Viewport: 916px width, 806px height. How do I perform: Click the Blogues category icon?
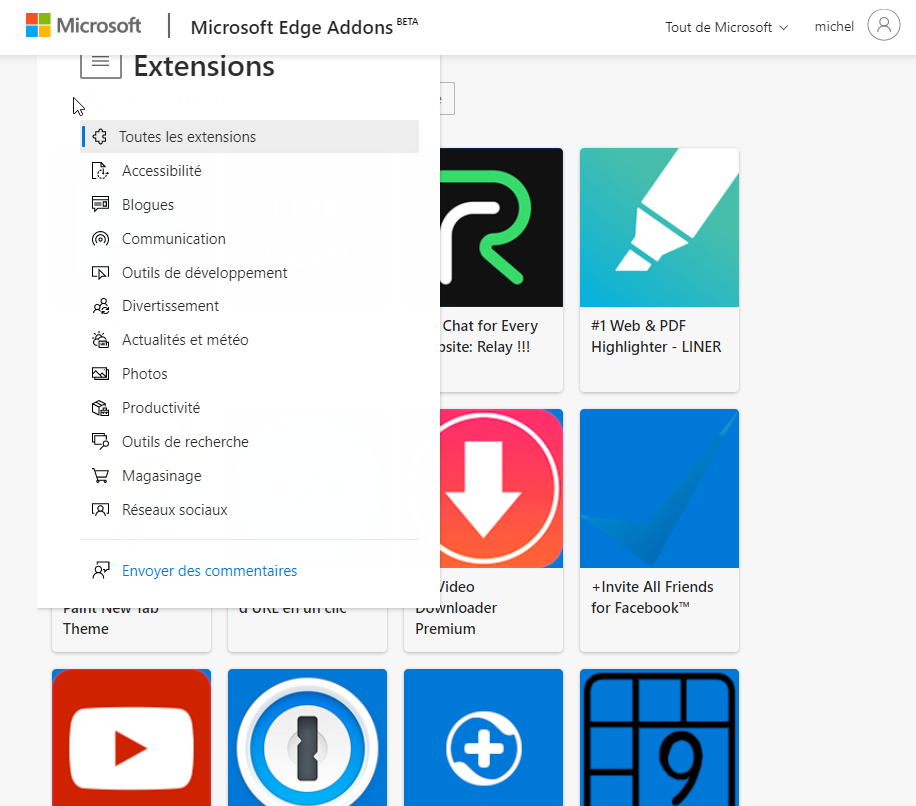[x=100, y=204]
